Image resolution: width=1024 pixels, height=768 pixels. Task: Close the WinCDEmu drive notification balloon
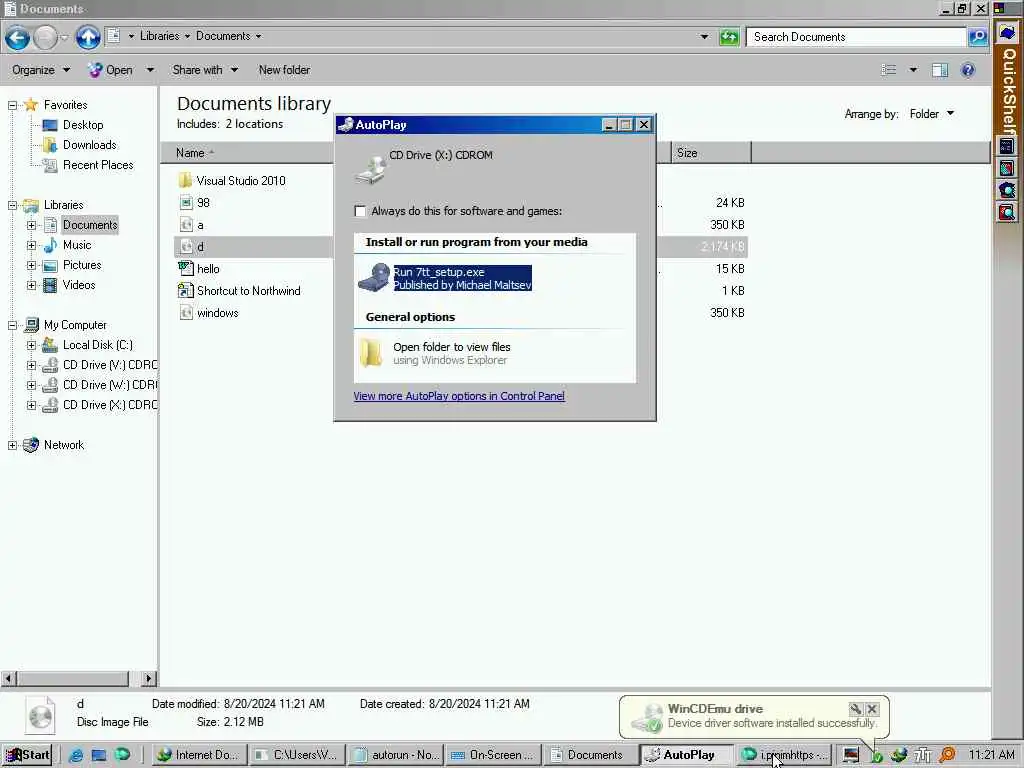pos(872,709)
